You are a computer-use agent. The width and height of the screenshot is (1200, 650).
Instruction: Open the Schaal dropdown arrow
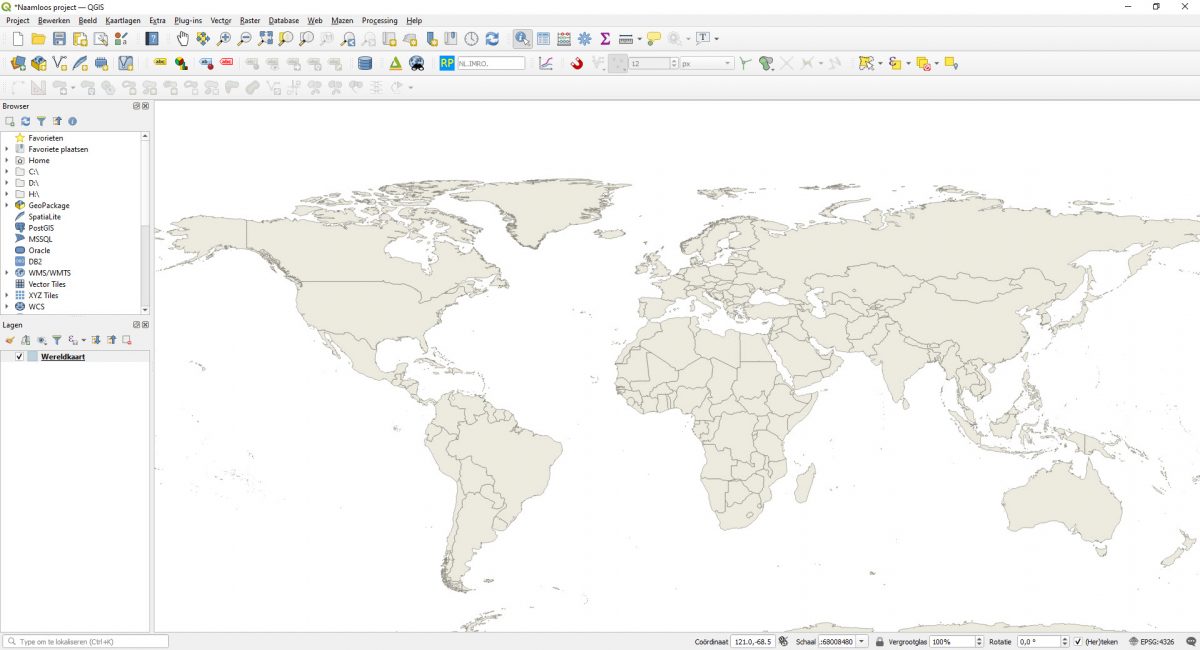point(861,640)
